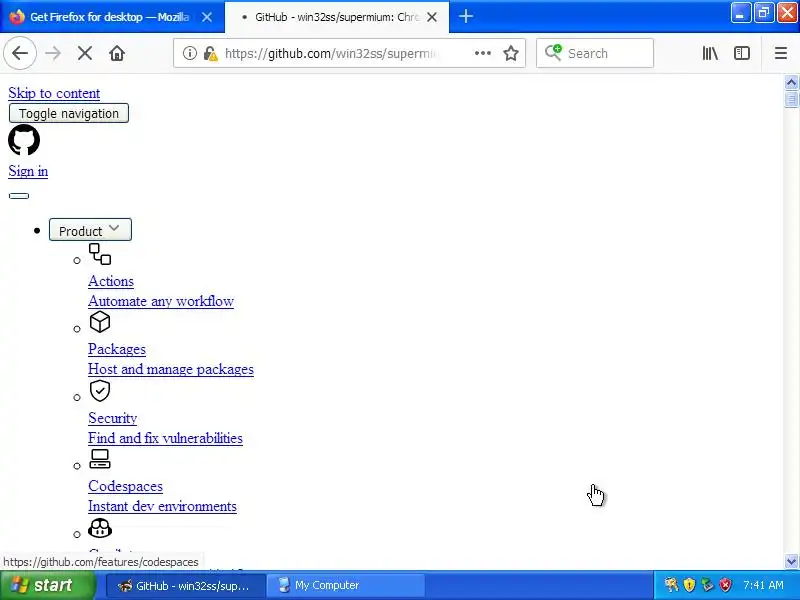
Task: Click Instant dev environments link
Action: pos(162,506)
